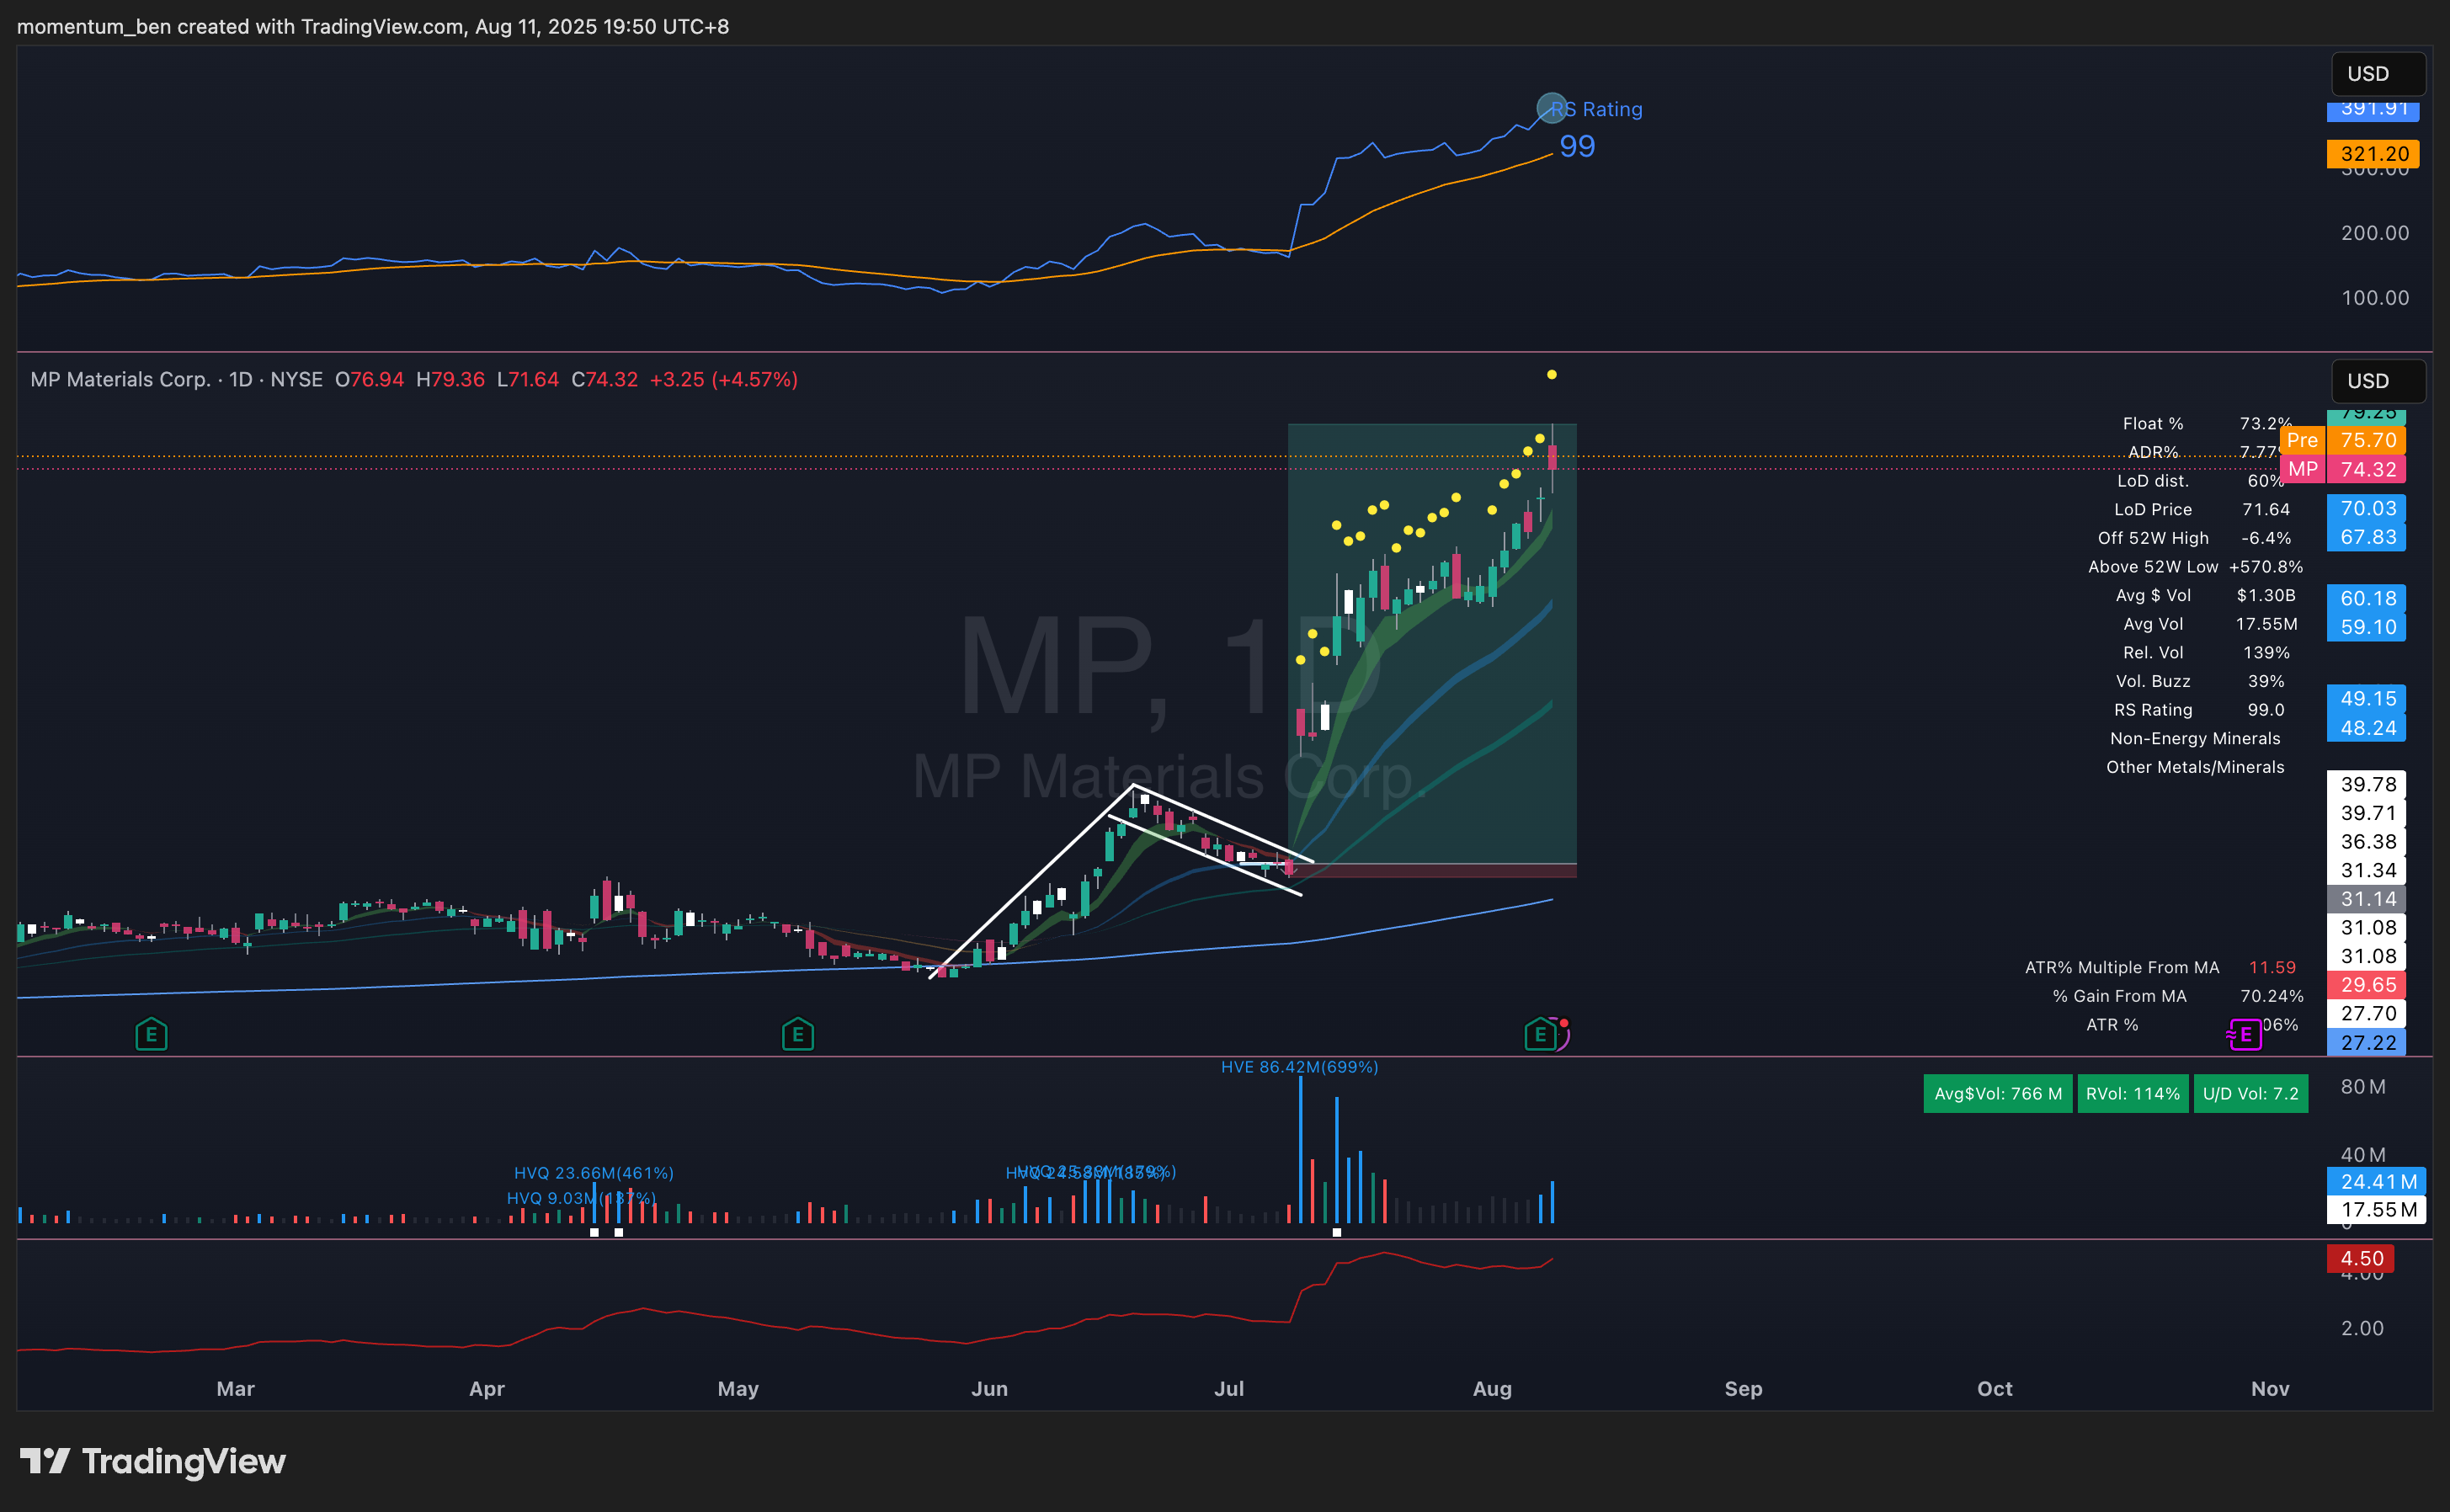The image size is (2450, 1512).
Task: Open the USD selector in the RS Rating pane
Action: (2378, 74)
